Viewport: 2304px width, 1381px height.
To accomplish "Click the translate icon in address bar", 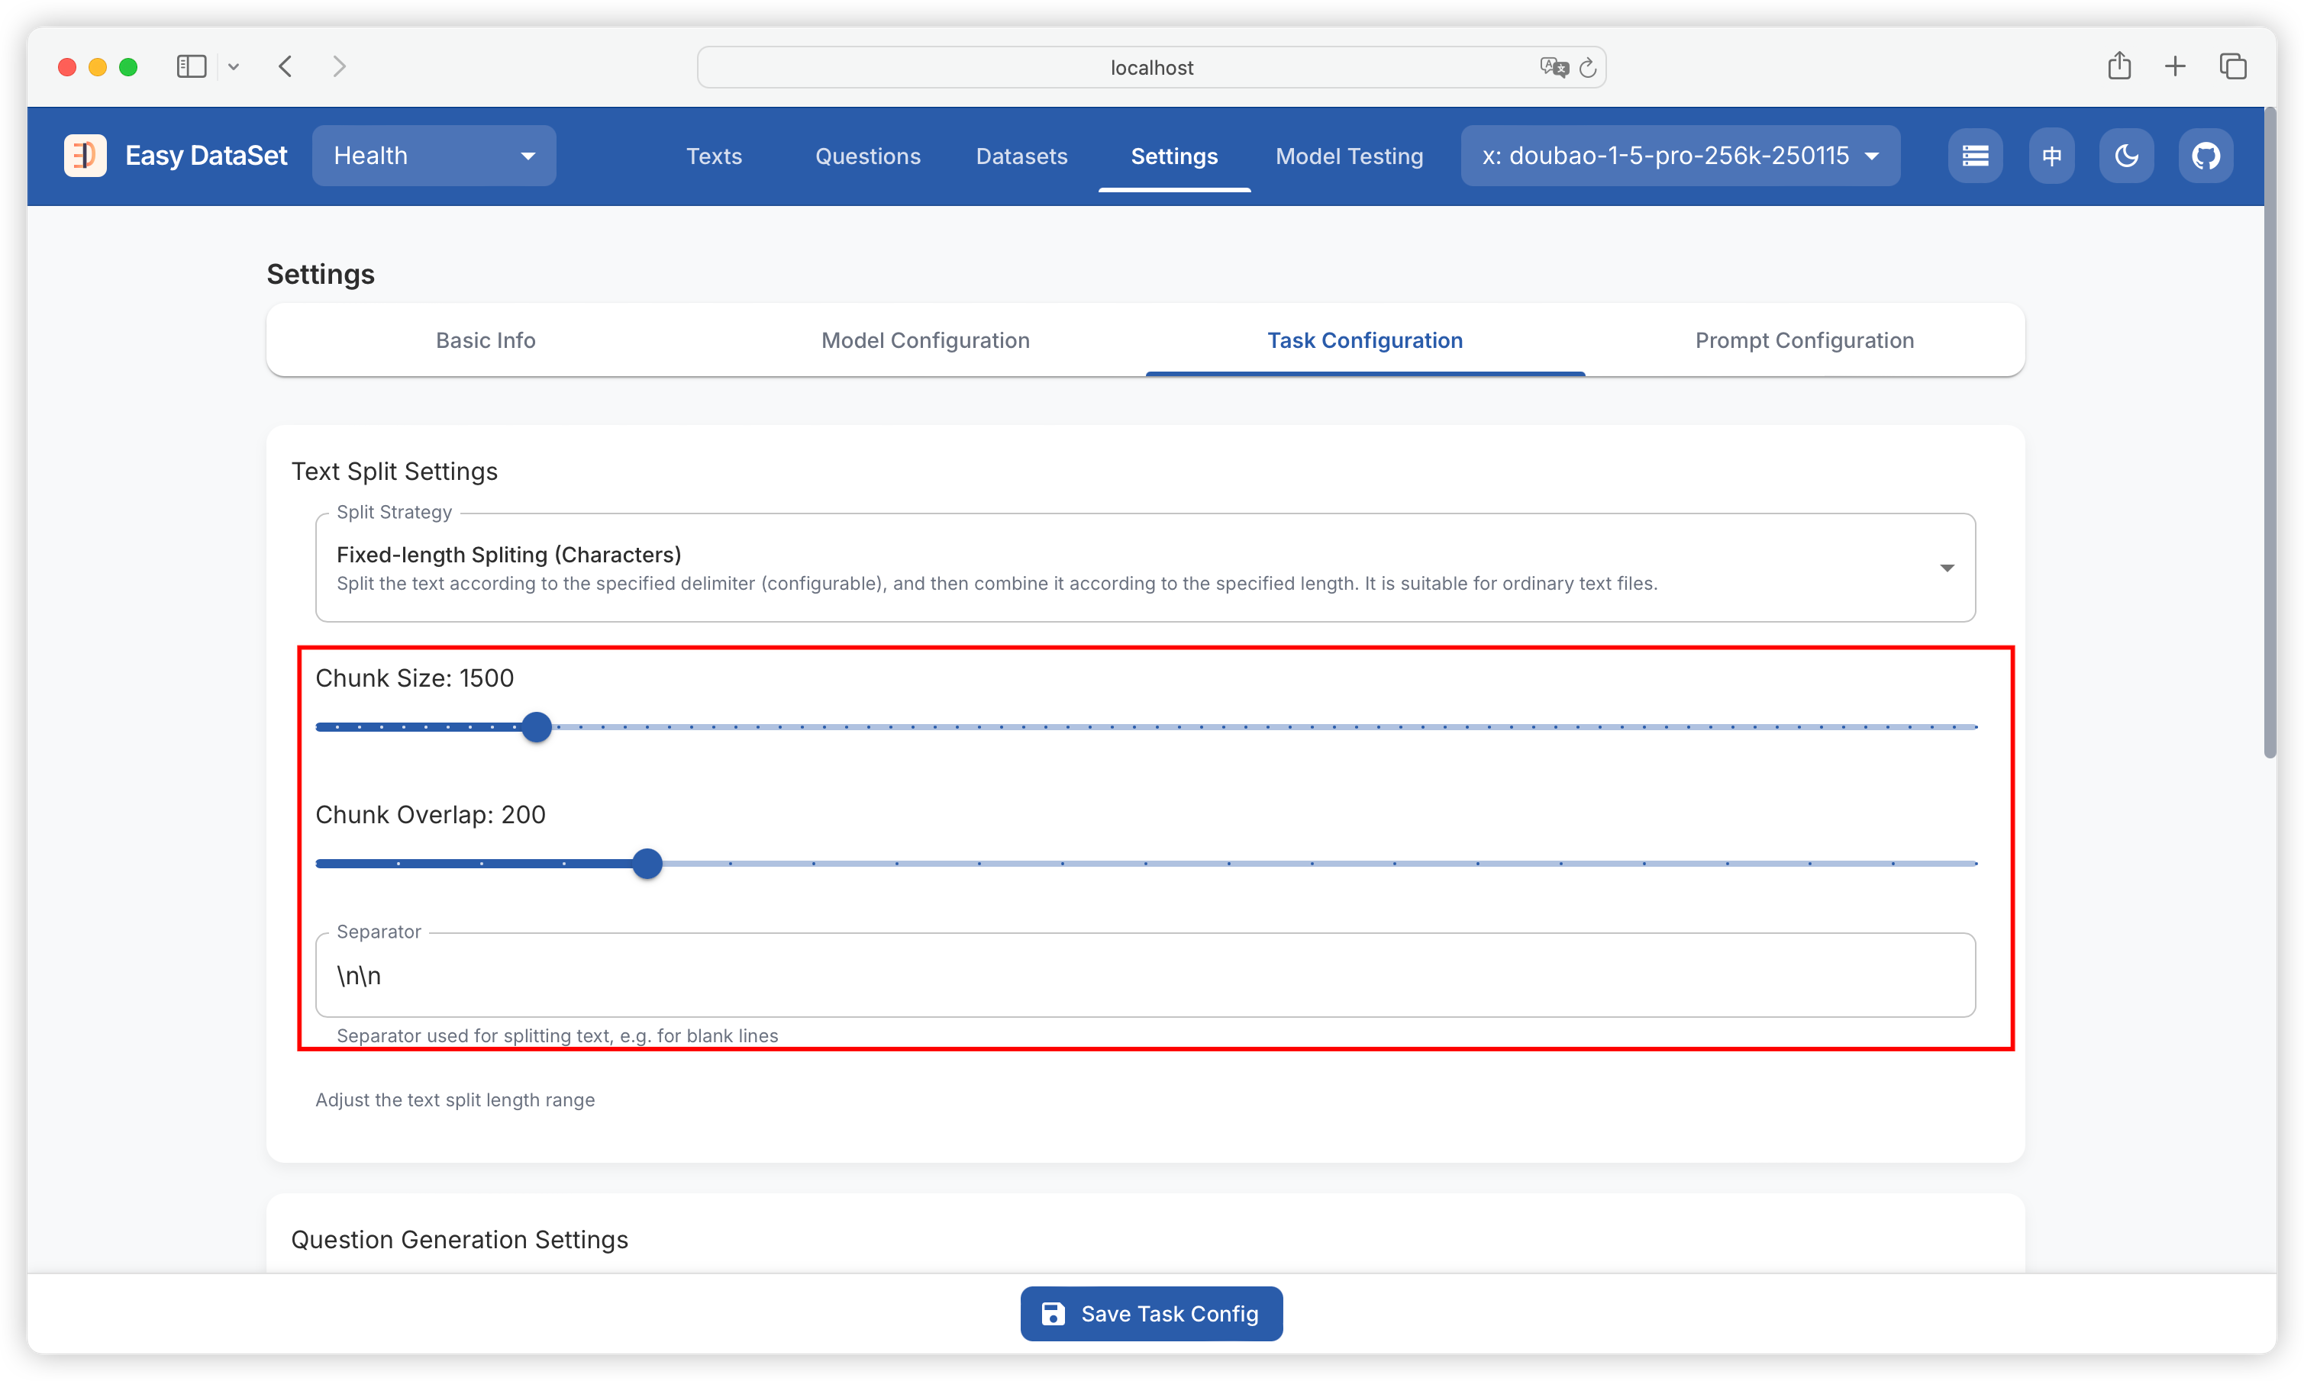I will click(x=1553, y=67).
